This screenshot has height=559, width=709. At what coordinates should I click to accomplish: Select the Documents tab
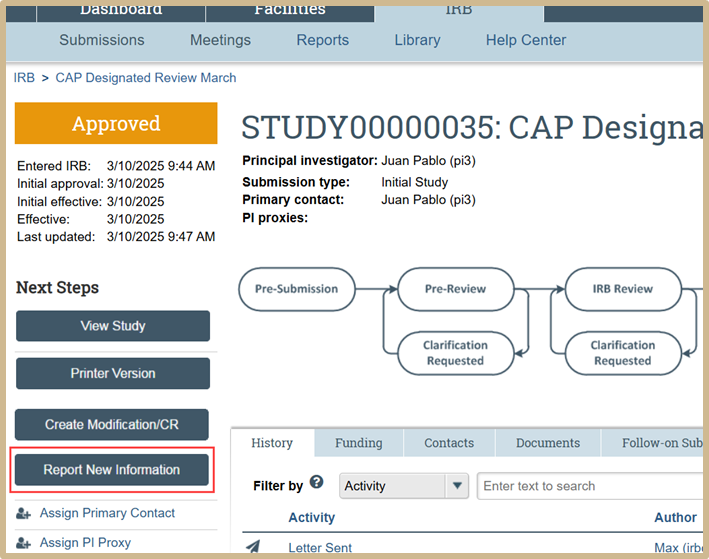(x=547, y=443)
